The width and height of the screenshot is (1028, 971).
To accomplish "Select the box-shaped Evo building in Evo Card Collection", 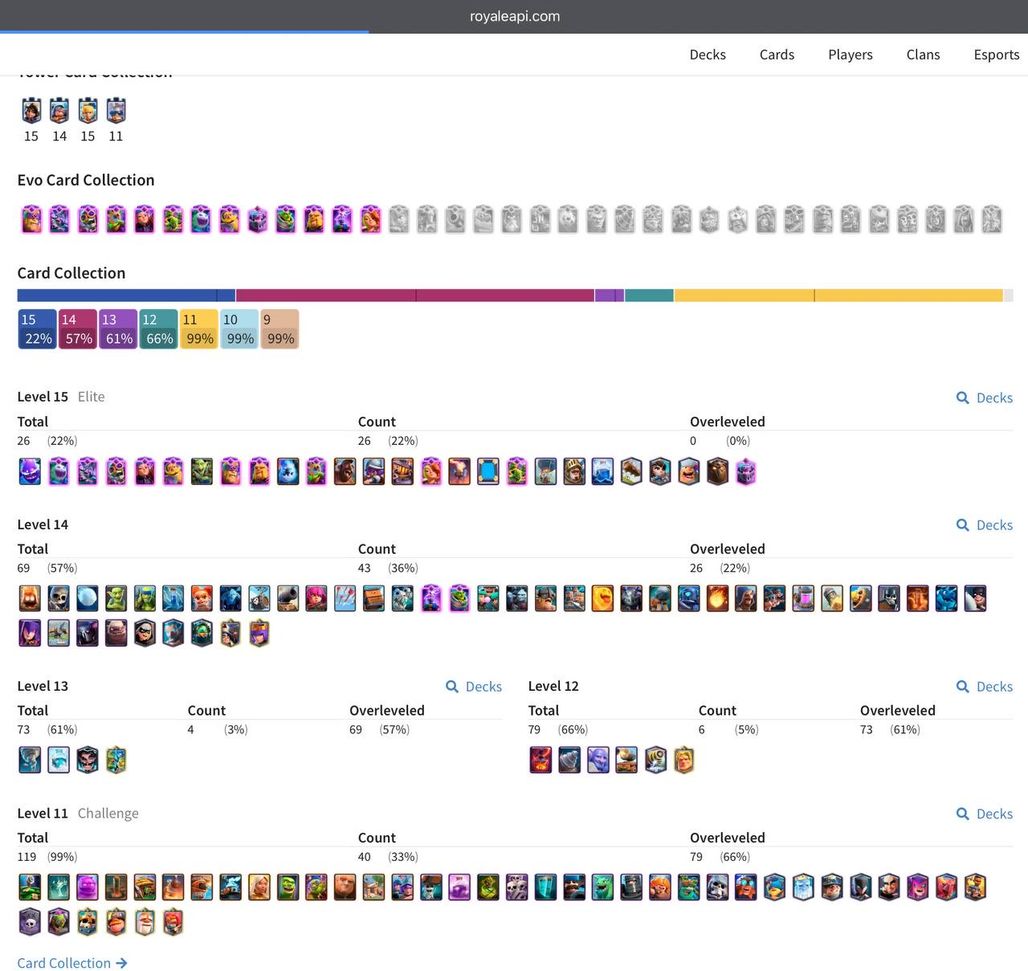I will tap(258, 219).
